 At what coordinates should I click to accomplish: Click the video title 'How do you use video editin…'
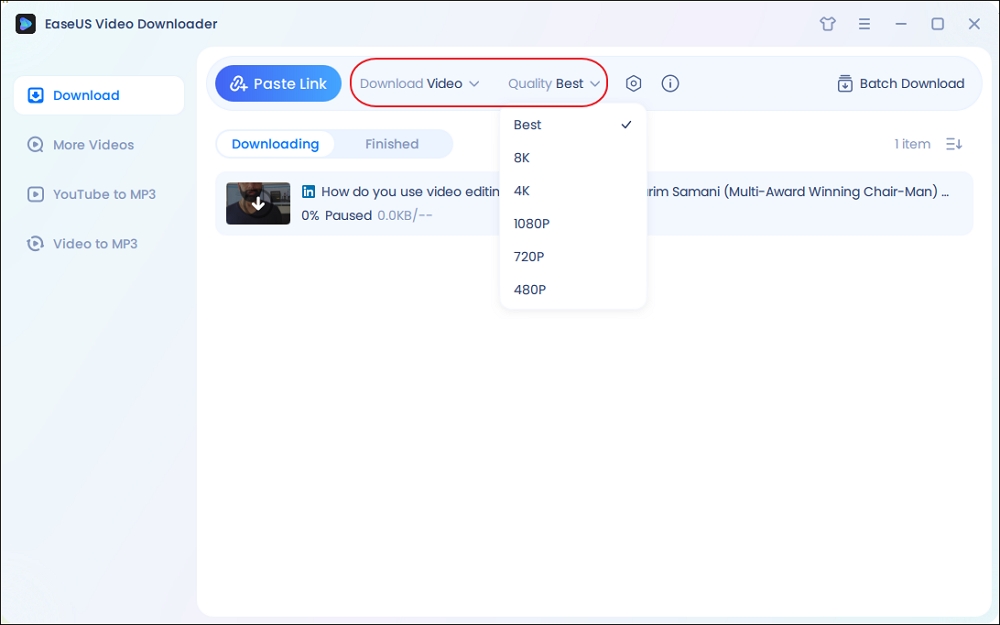[x=411, y=191]
